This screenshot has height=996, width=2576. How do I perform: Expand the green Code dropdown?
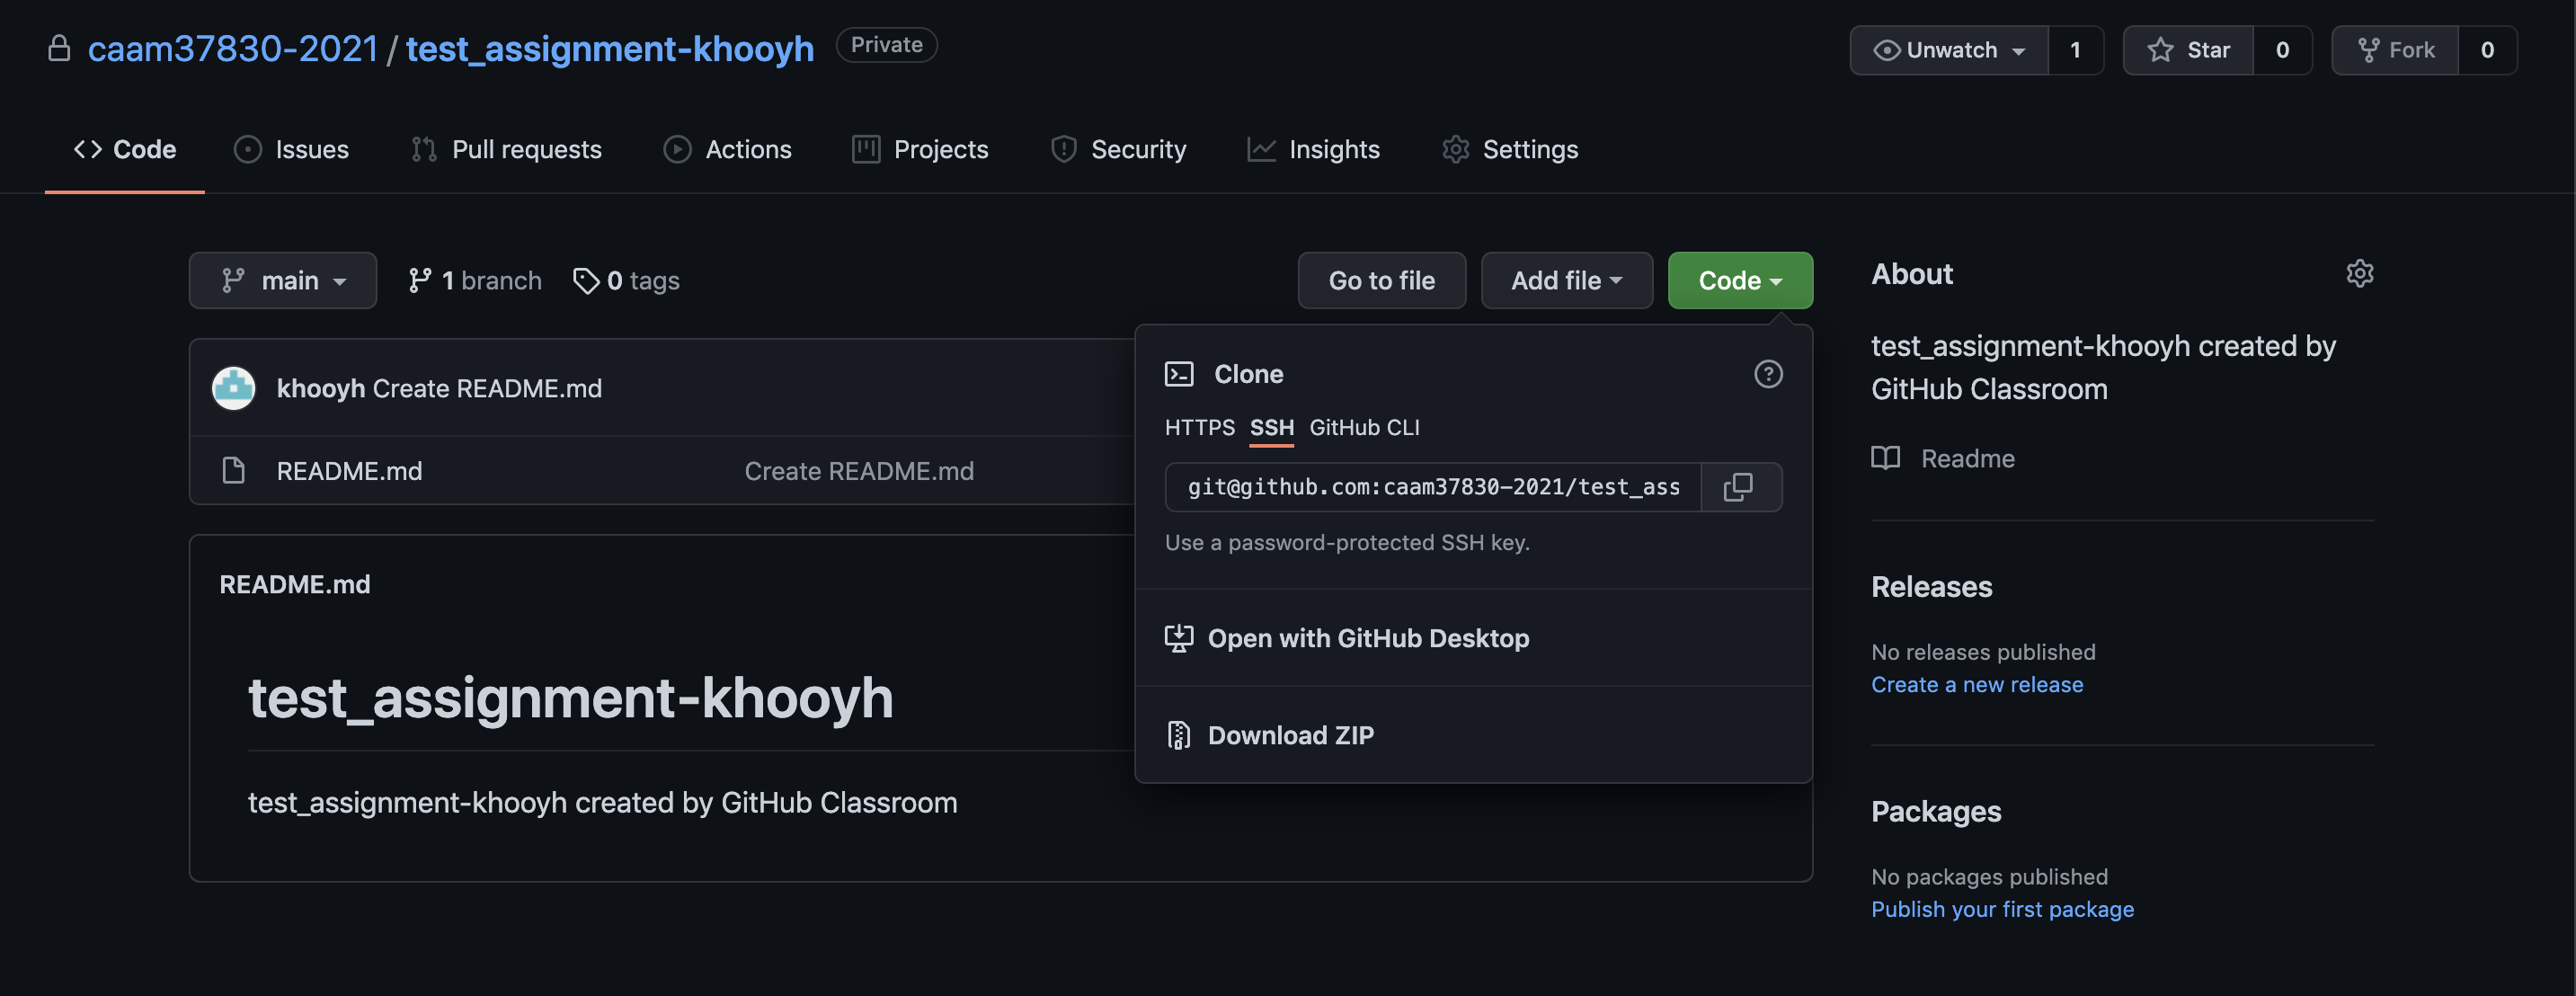(x=1739, y=280)
